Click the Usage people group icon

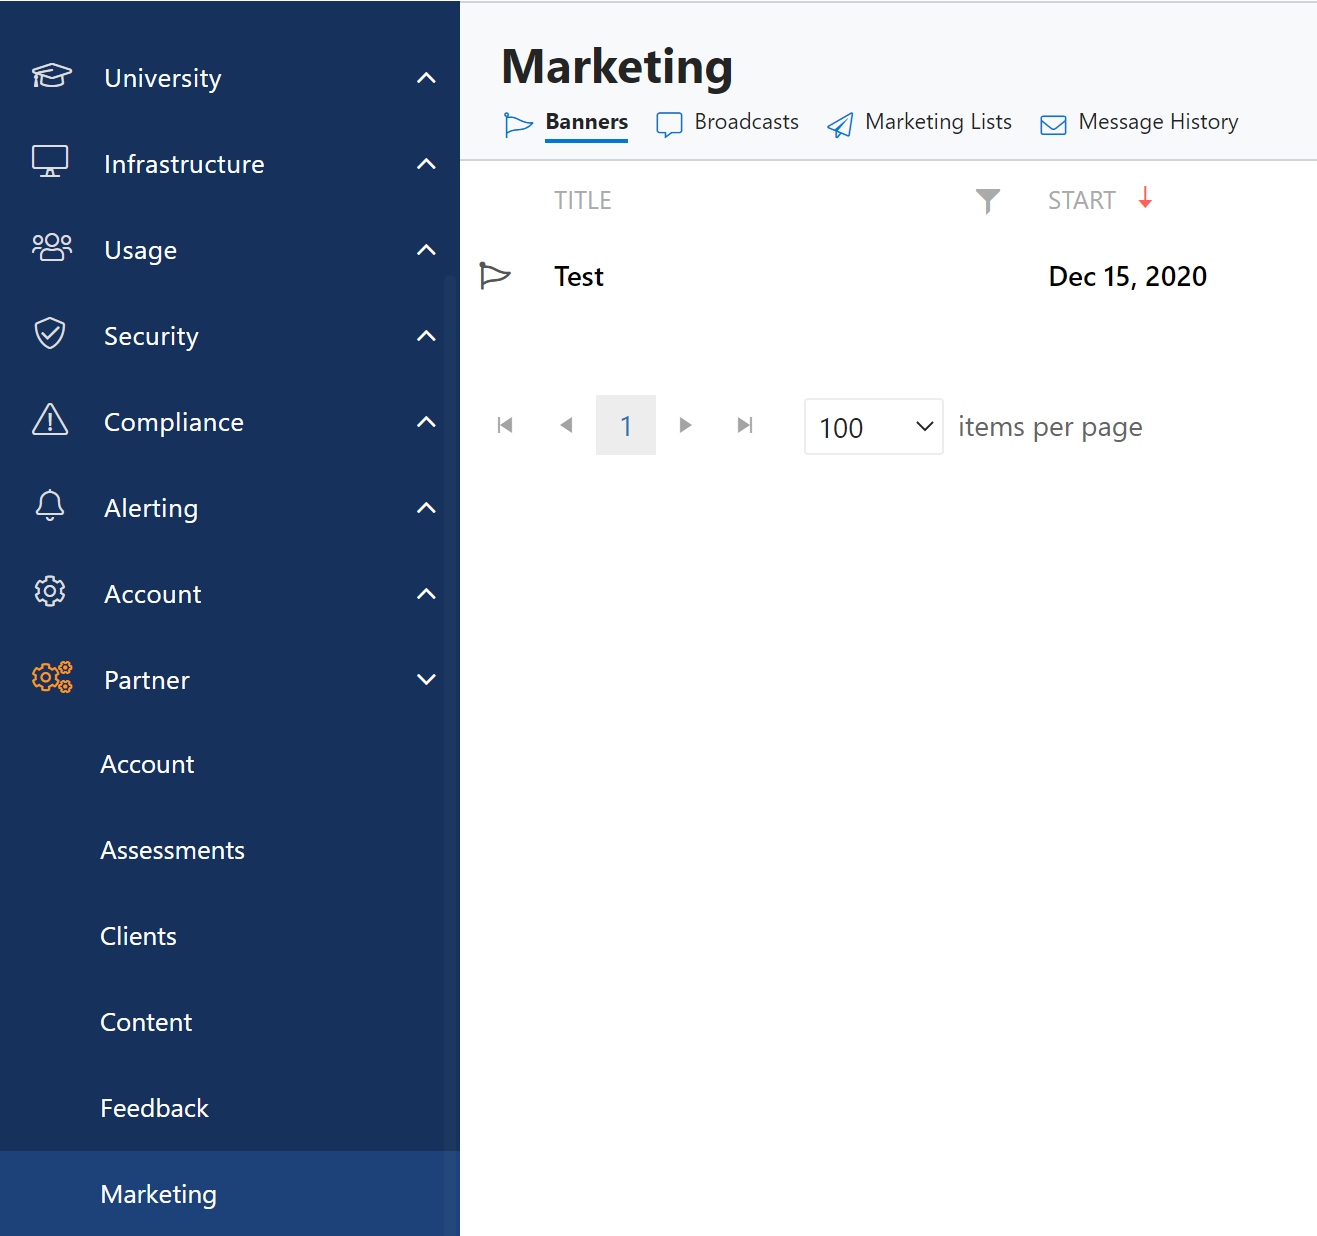[52, 248]
